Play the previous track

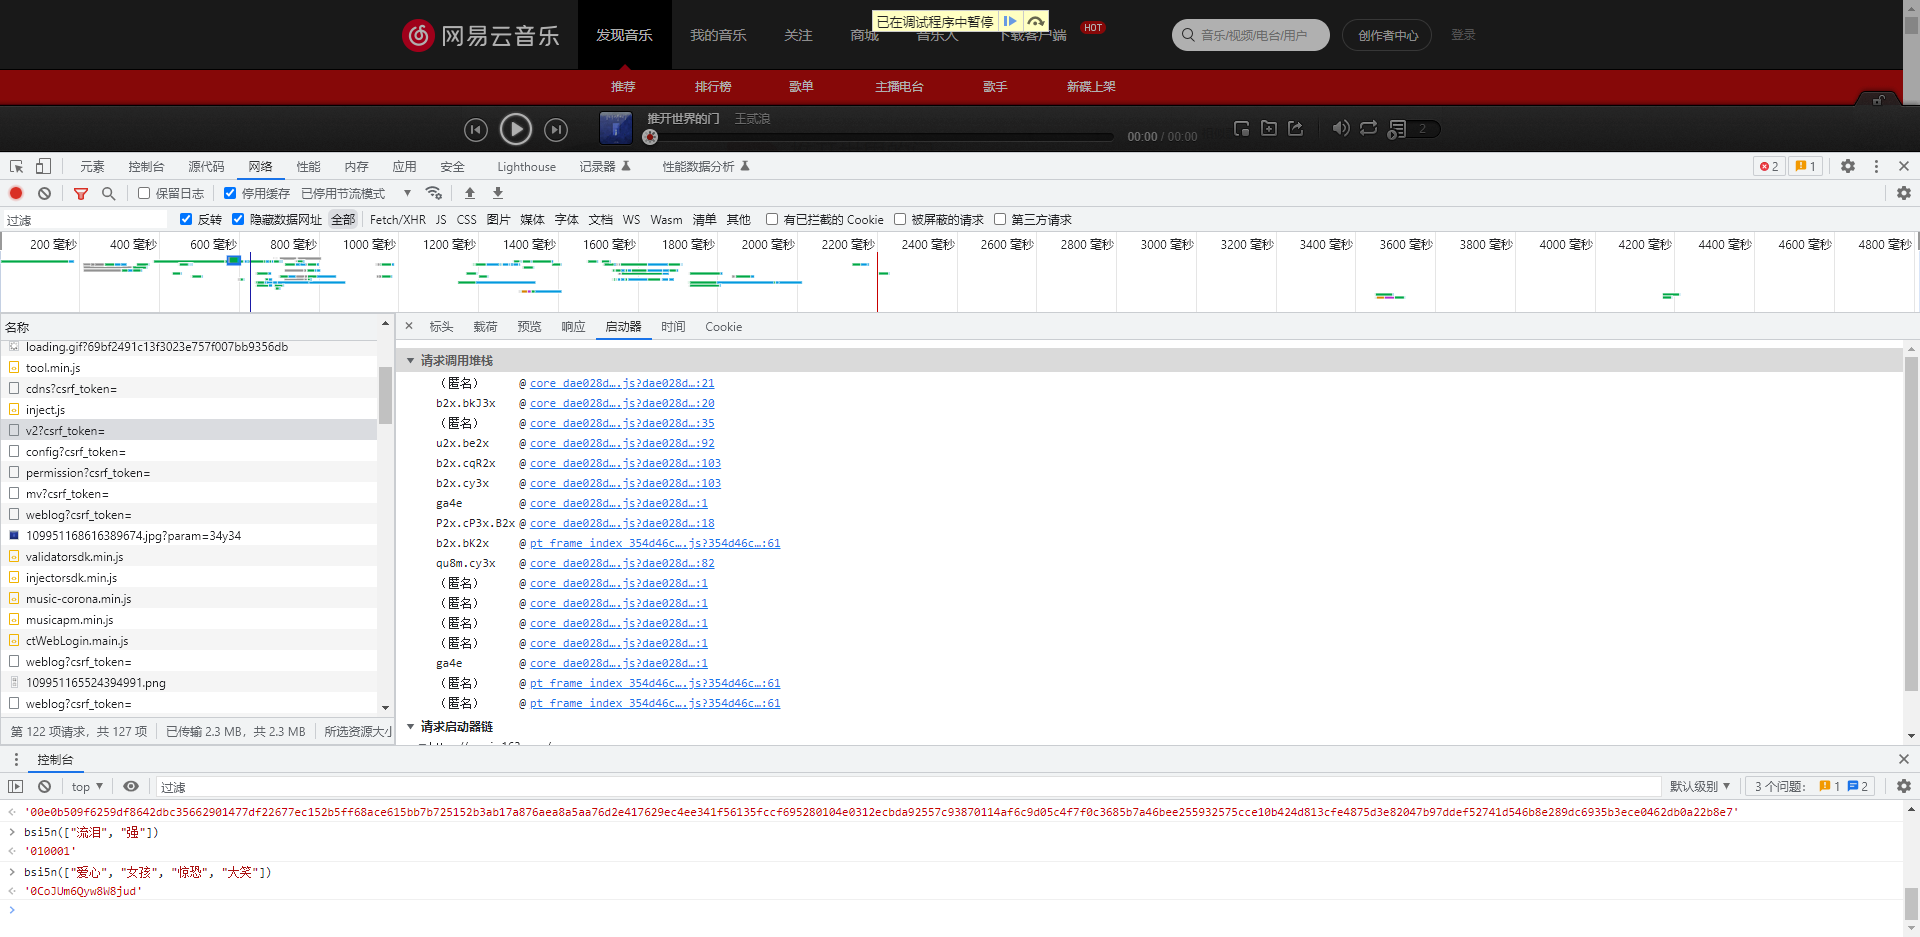tap(476, 129)
